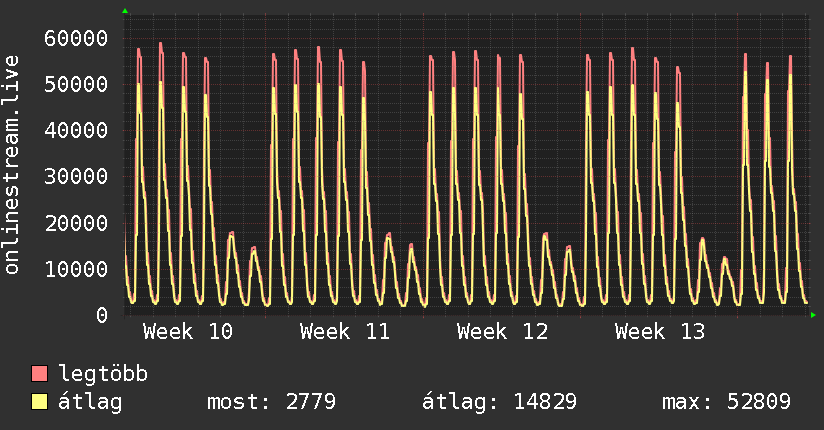The height and width of the screenshot is (430, 824).
Task: Click the max: 52809 statistic
Action: coord(726,402)
